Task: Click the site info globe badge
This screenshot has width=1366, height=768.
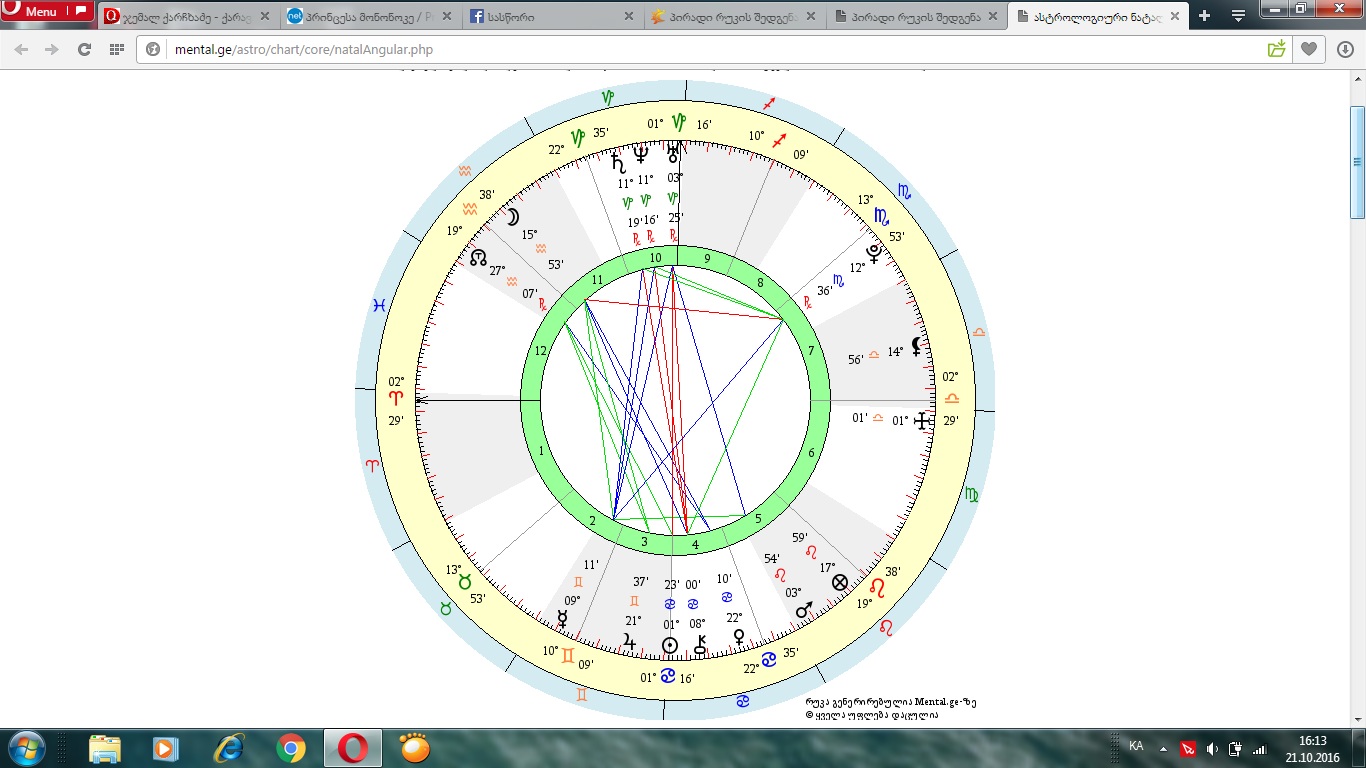Action: click(153, 50)
